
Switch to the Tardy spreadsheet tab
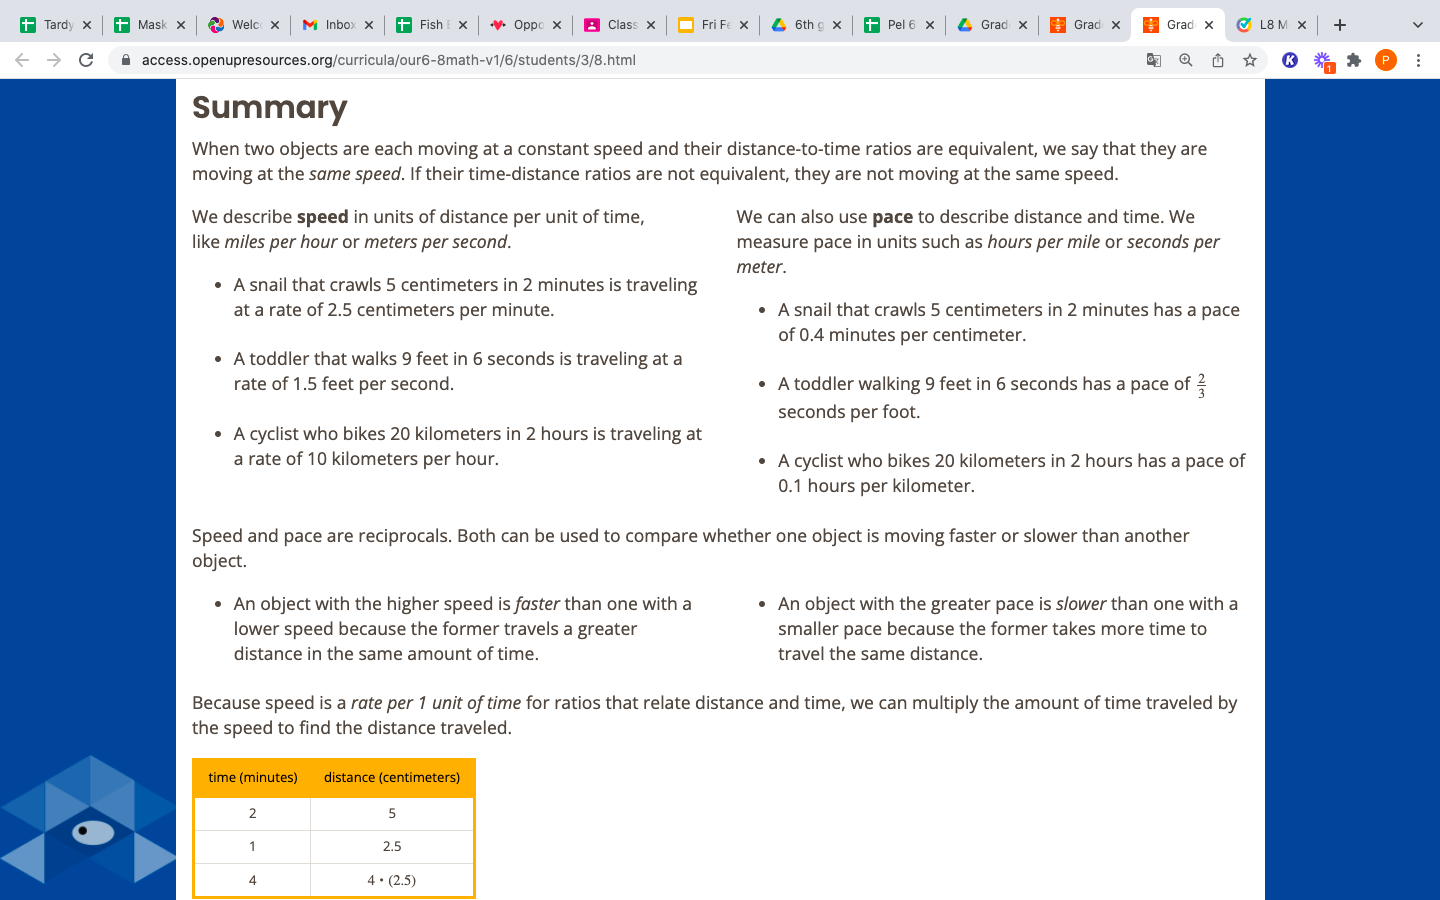48,25
